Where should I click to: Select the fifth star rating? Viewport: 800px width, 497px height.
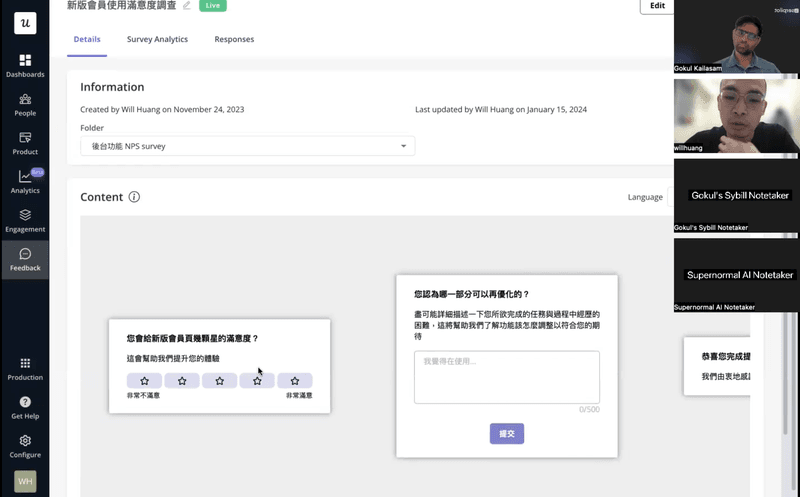[x=295, y=381]
